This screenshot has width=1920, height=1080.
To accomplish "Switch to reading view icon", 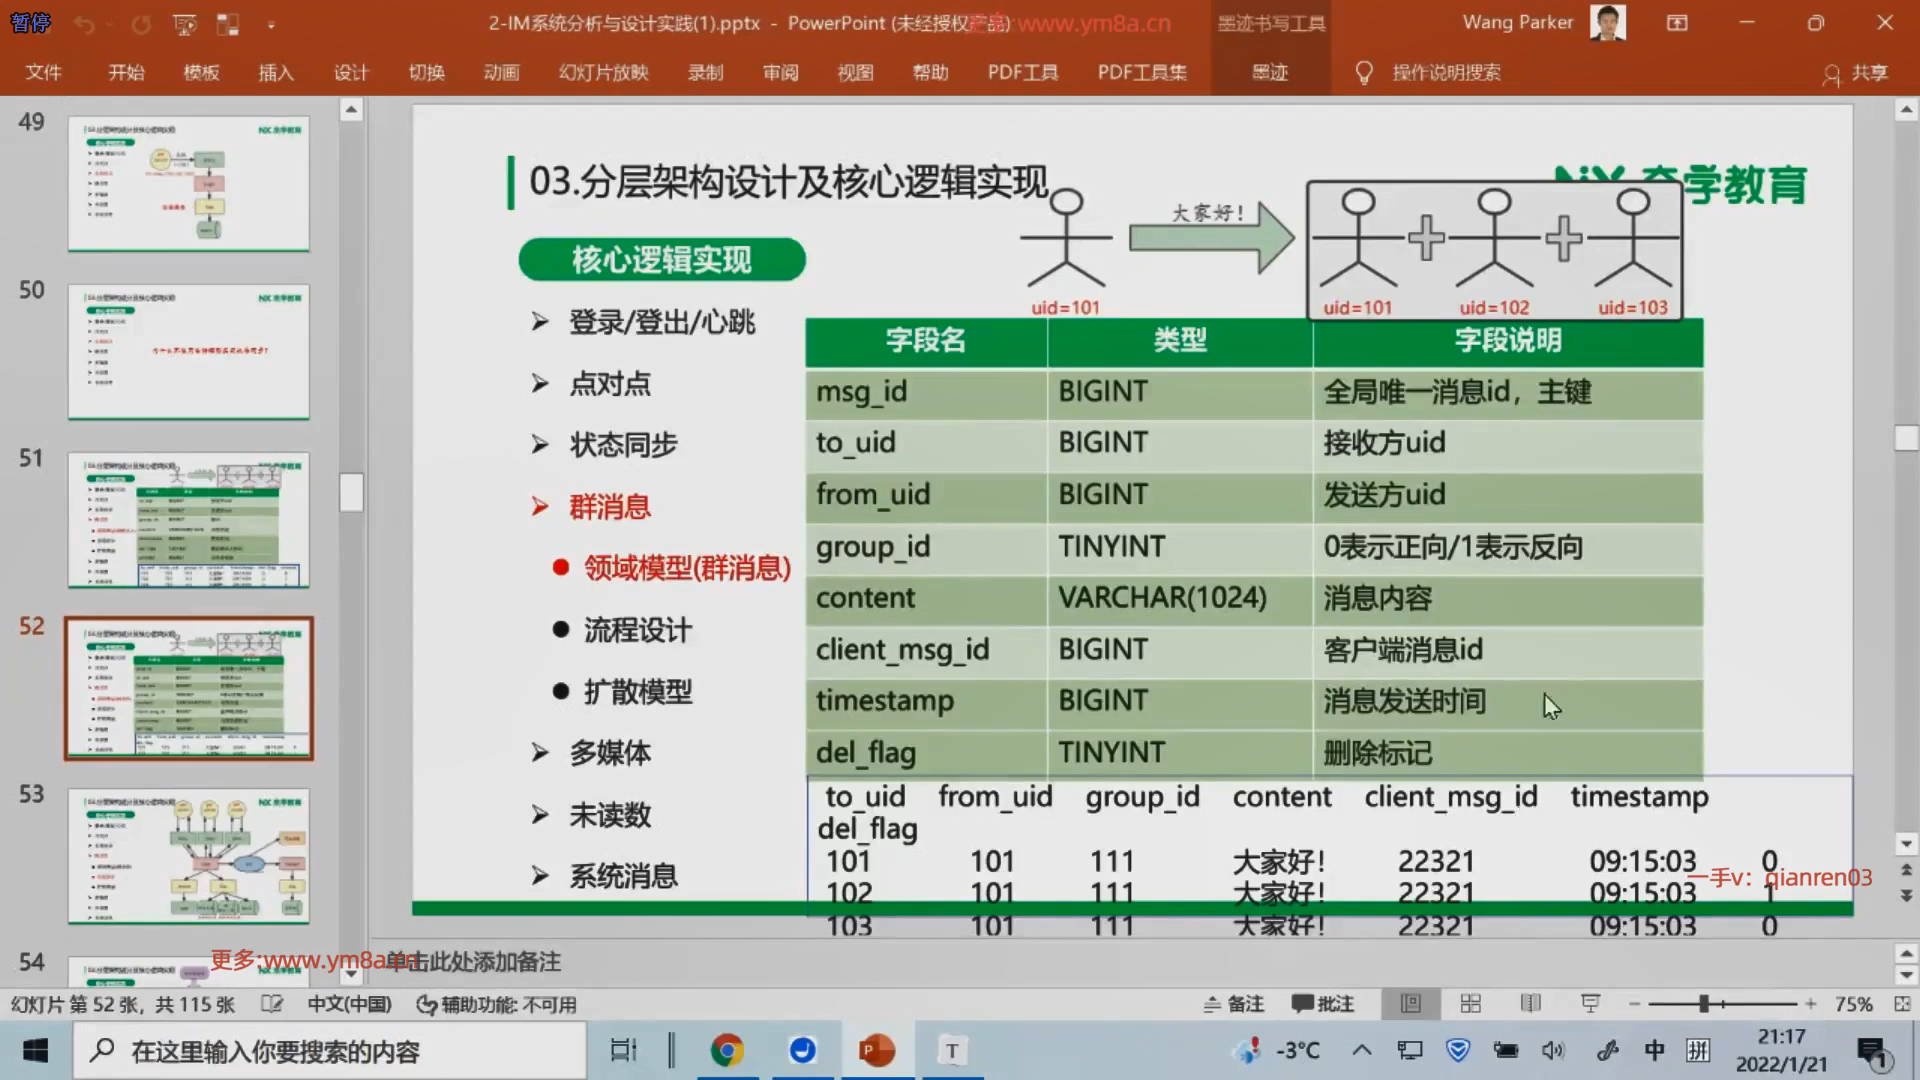I will 1530,1004.
